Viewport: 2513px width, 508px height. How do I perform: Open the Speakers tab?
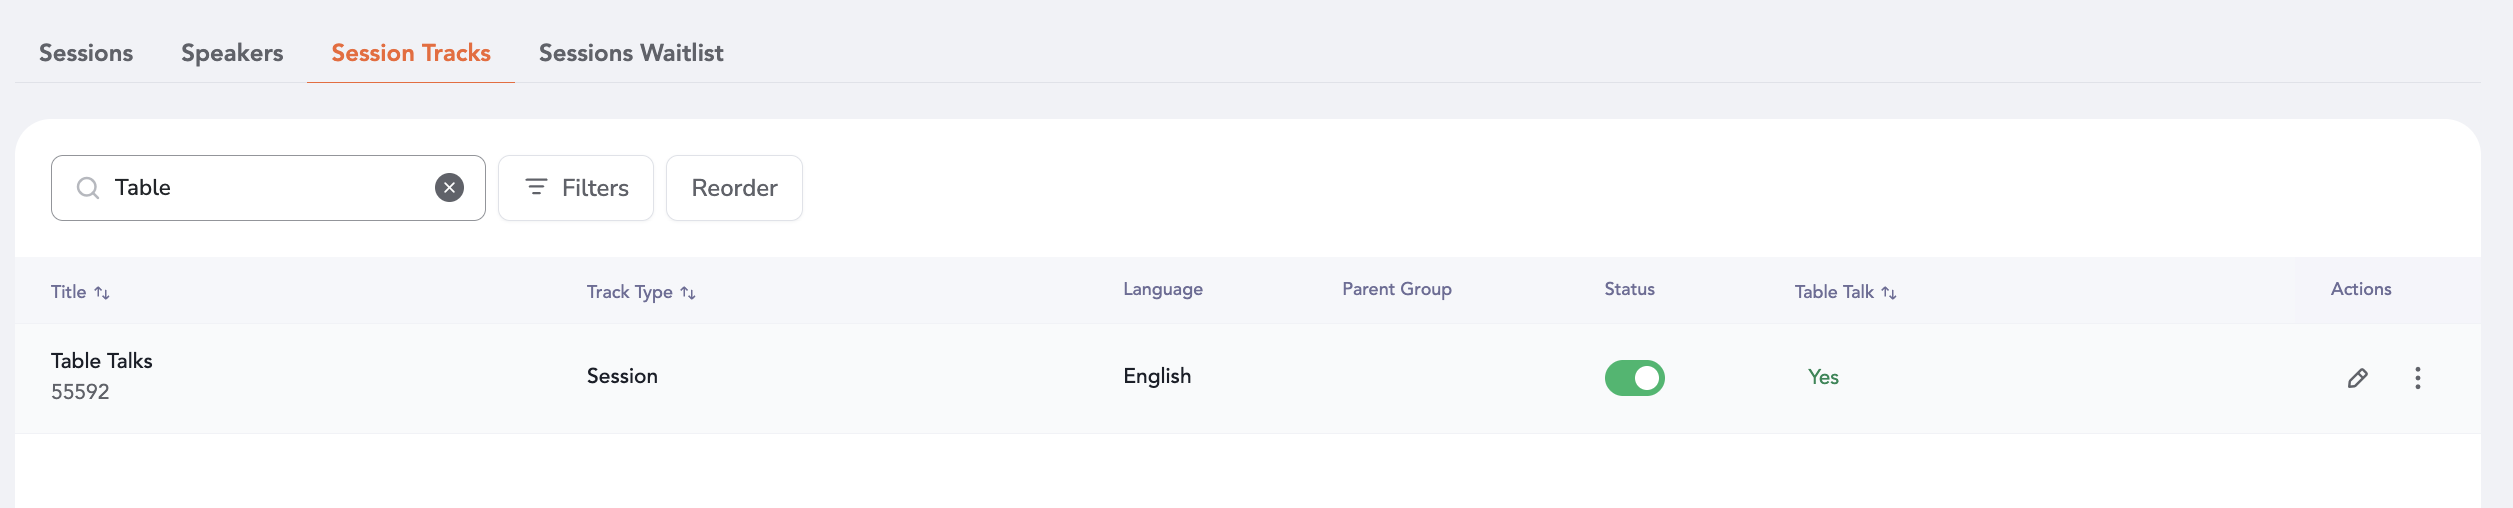[232, 53]
